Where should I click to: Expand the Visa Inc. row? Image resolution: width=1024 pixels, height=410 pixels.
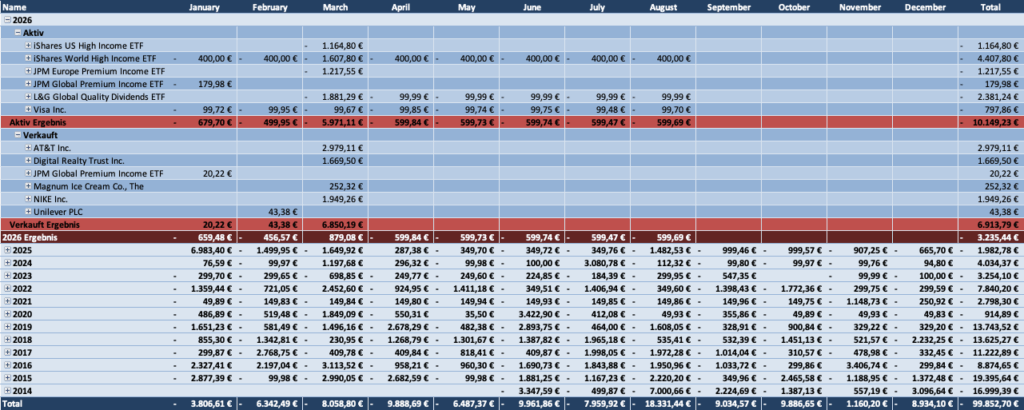point(28,109)
